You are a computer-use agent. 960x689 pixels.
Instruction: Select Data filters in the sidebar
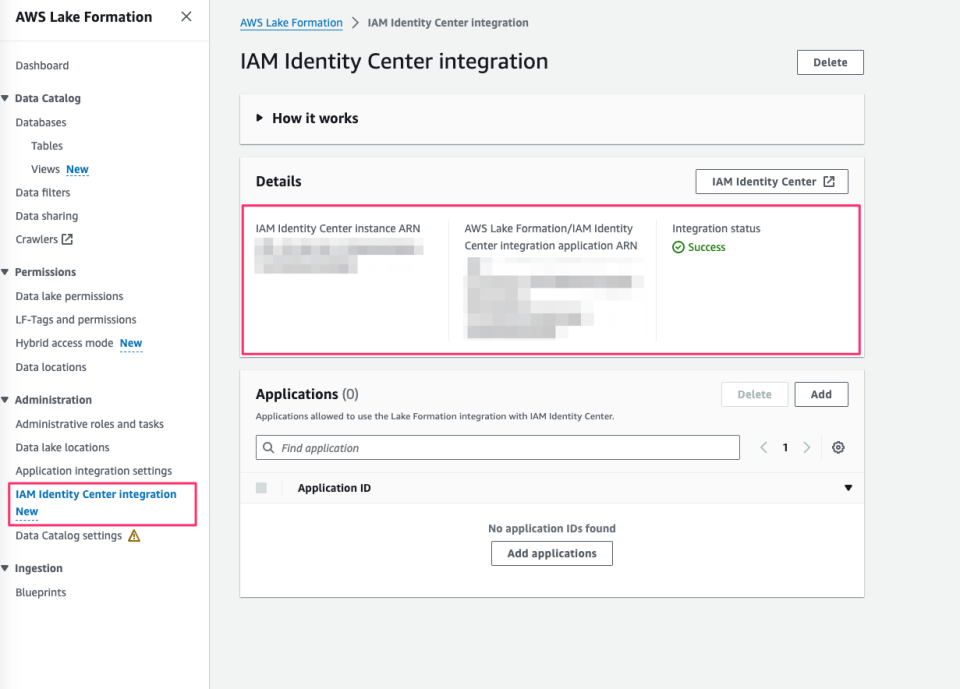click(42, 192)
